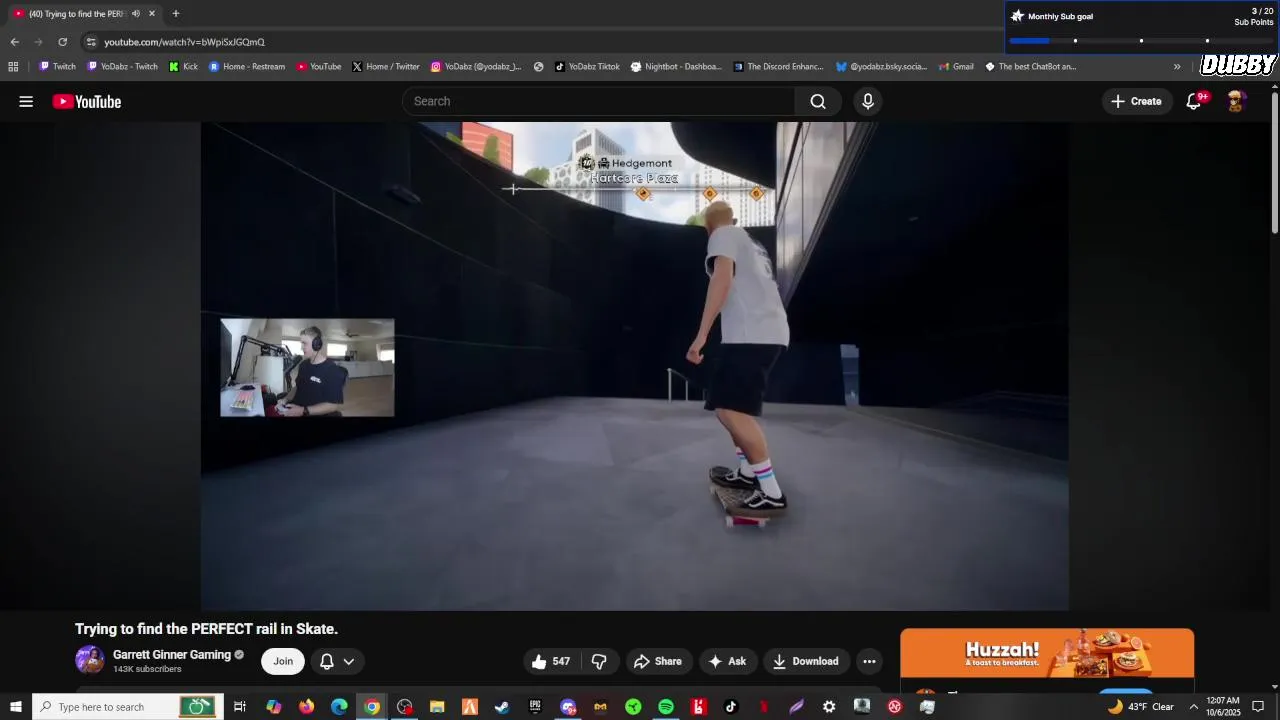Open Task View on the taskbar
Screen dimensions: 1280x720
pos(240,707)
